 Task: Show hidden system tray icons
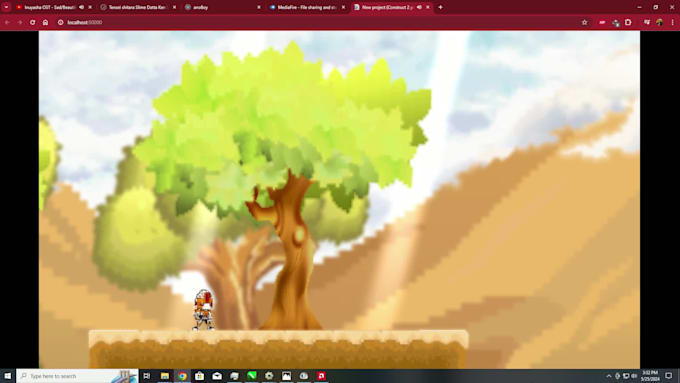click(609, 376)
